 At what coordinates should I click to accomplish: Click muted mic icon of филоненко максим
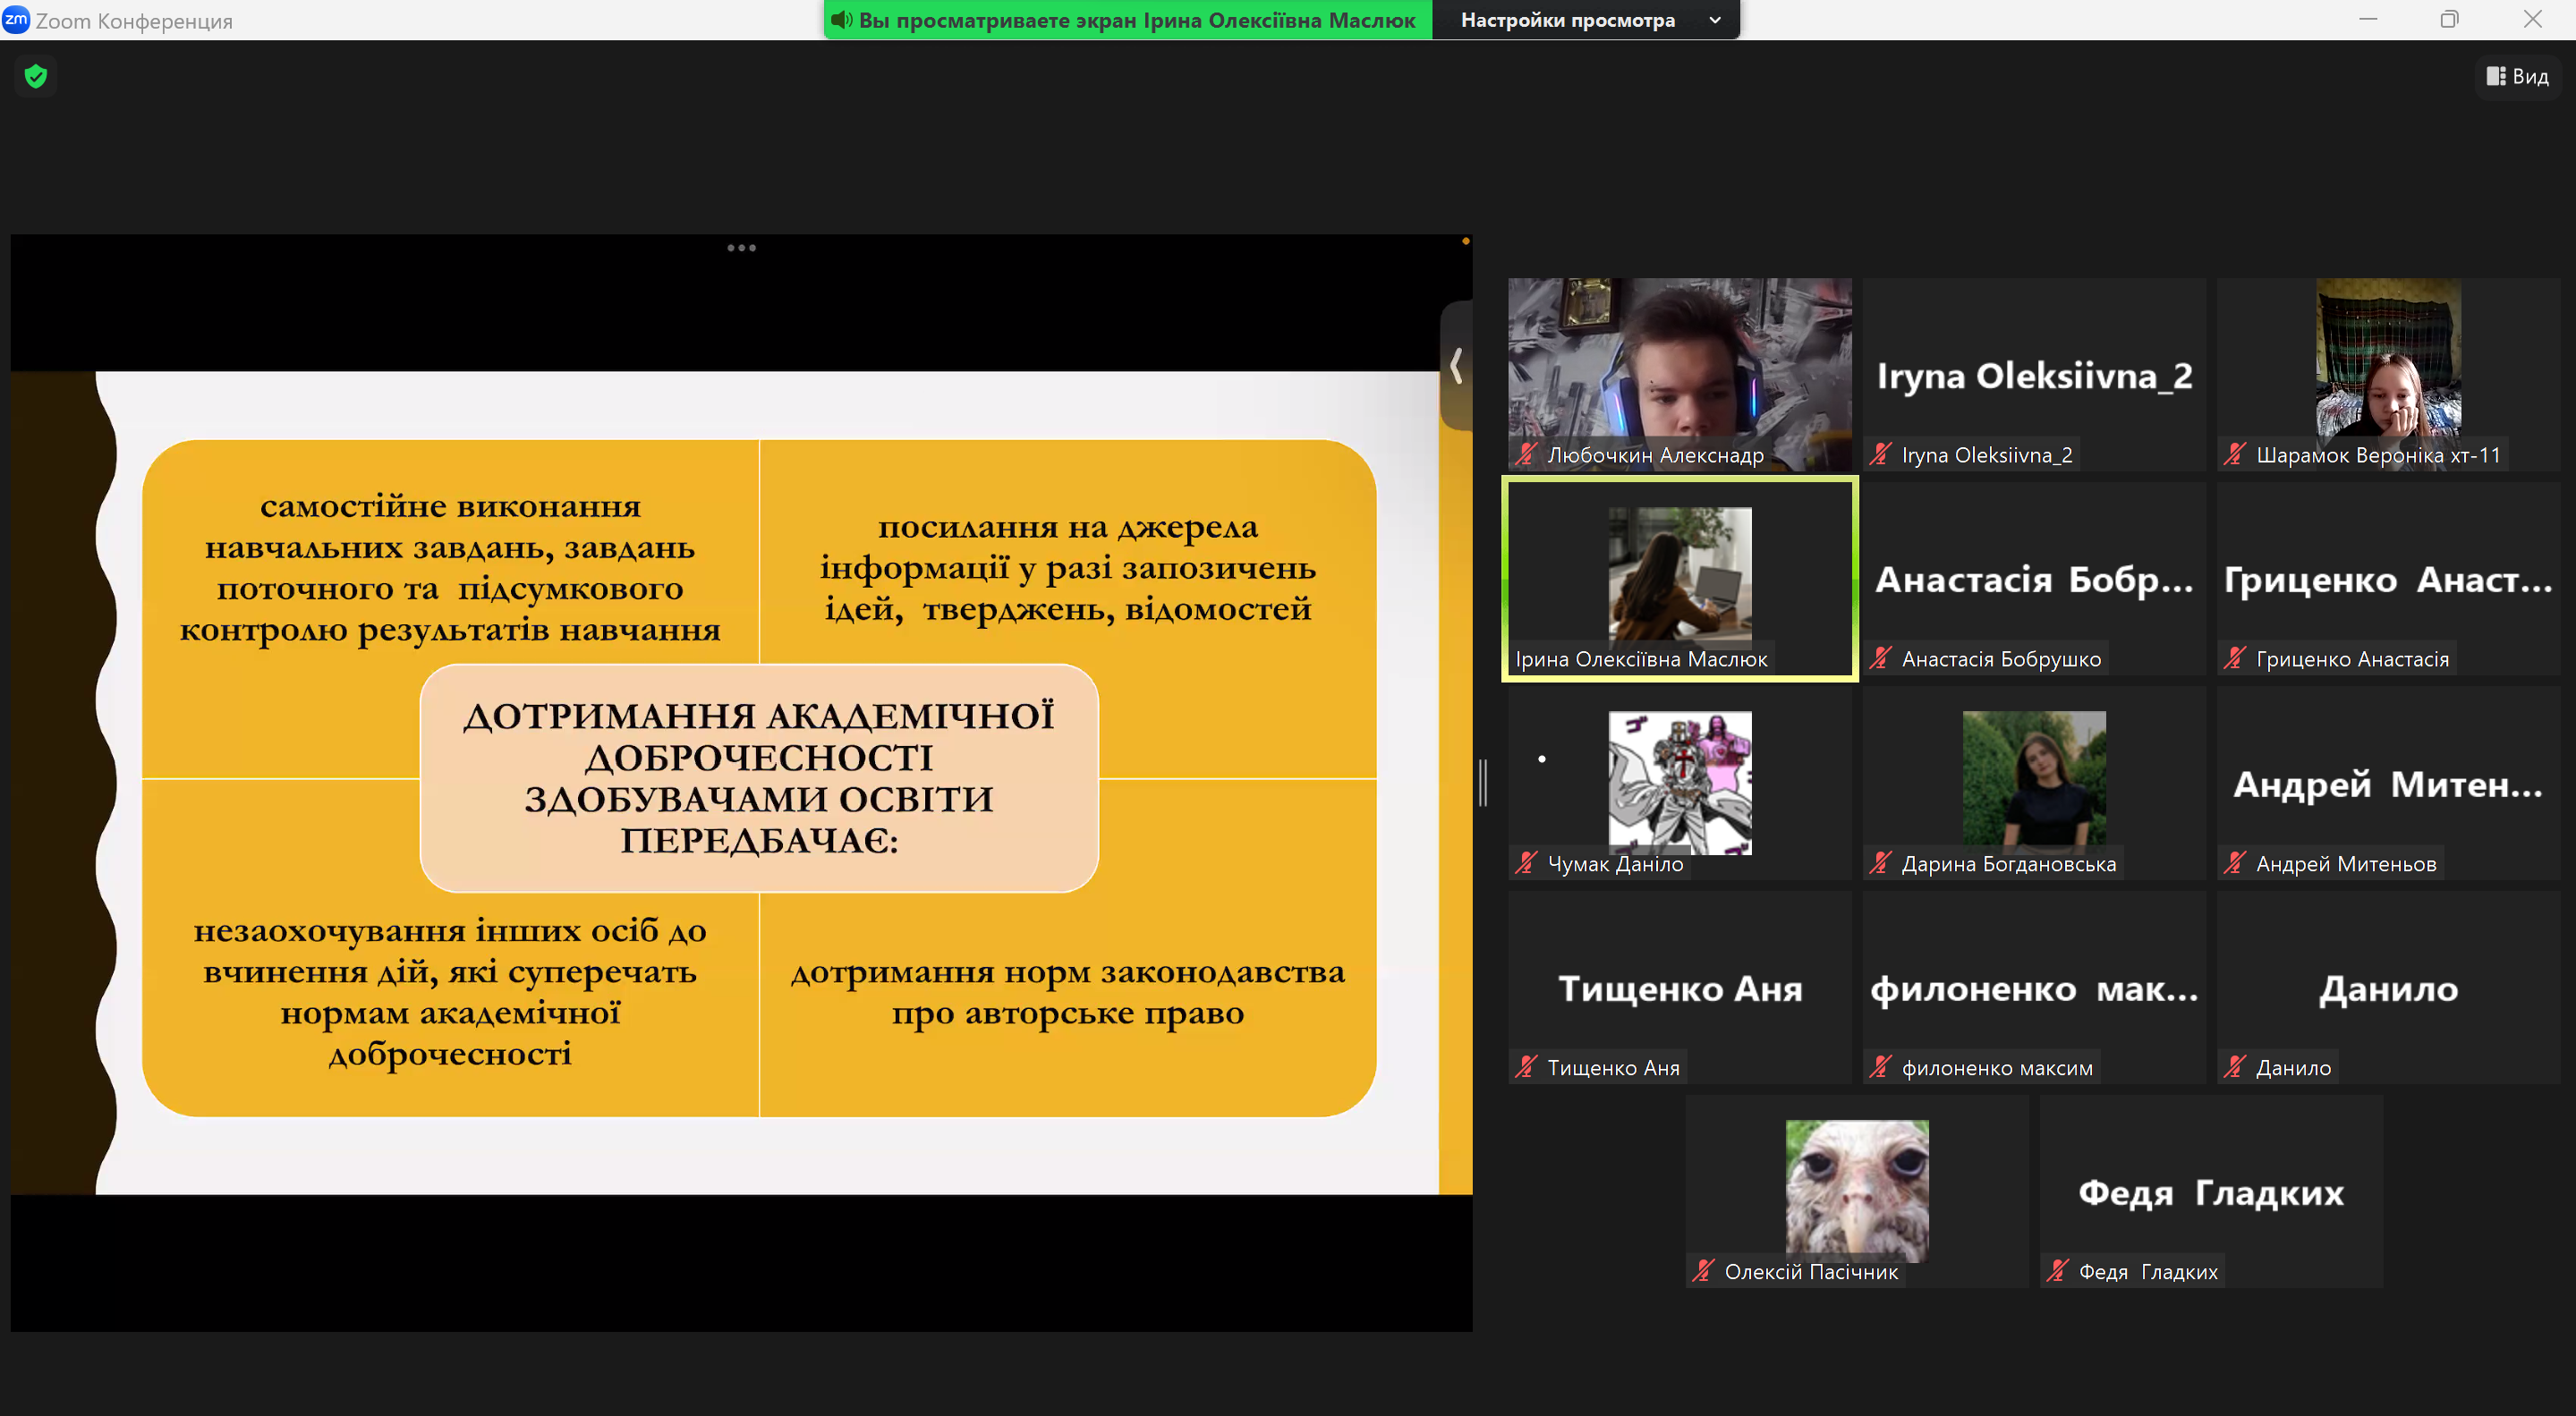[x=1880, y=1067]
